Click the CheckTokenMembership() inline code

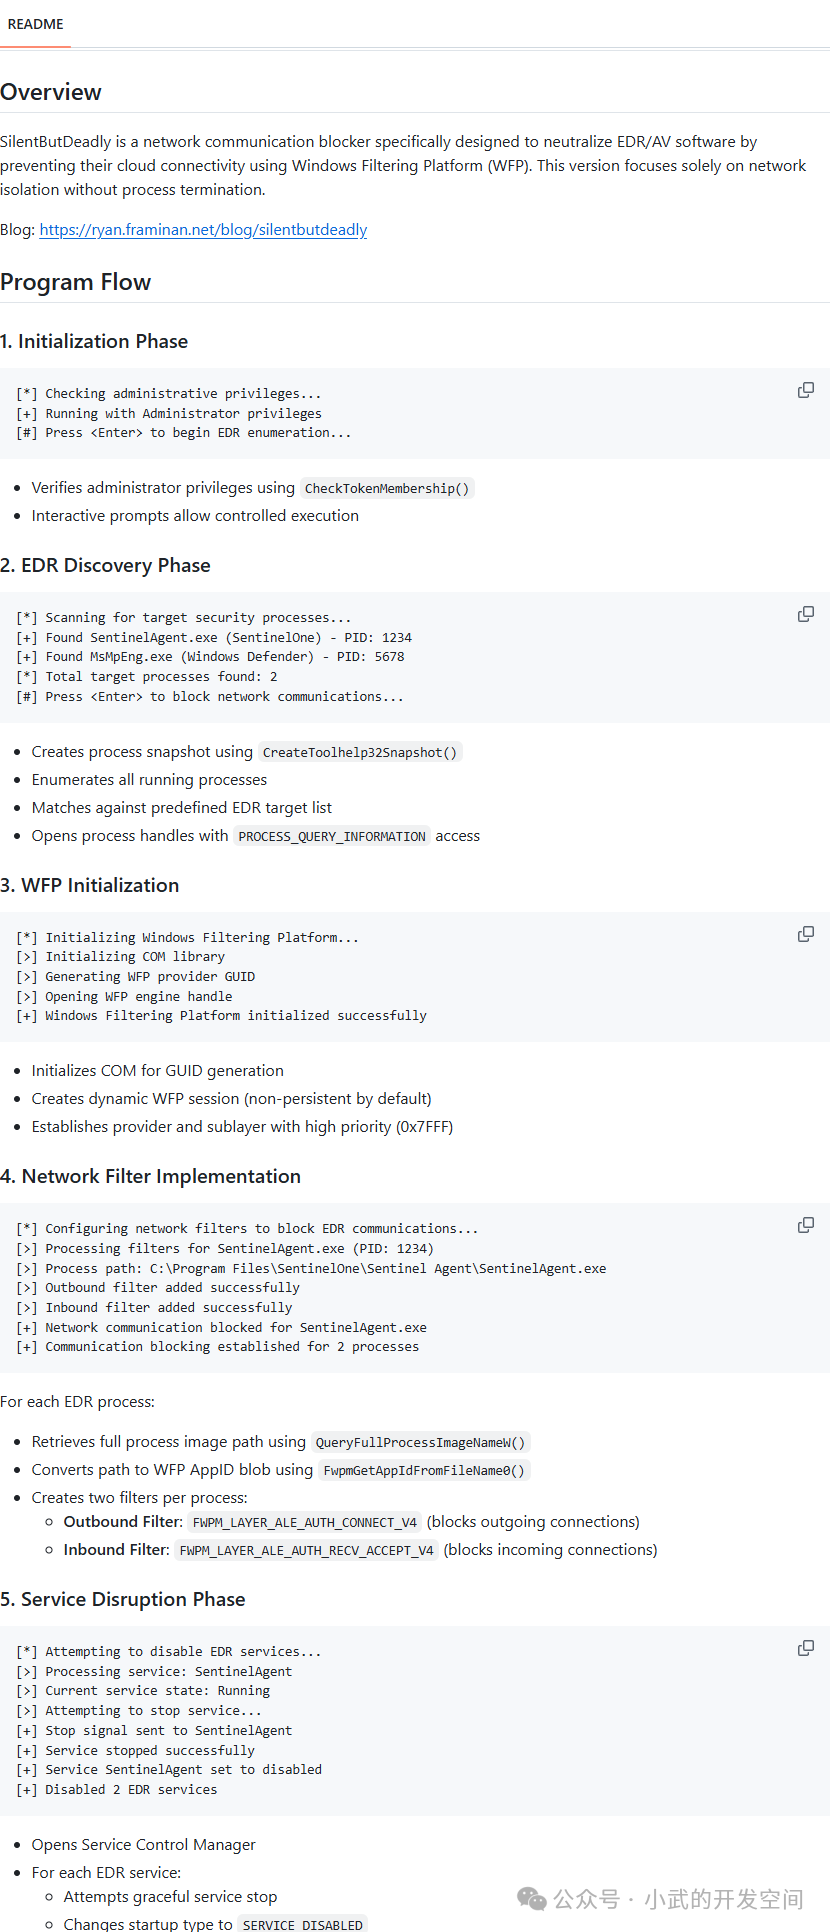[x=387, y=489]
